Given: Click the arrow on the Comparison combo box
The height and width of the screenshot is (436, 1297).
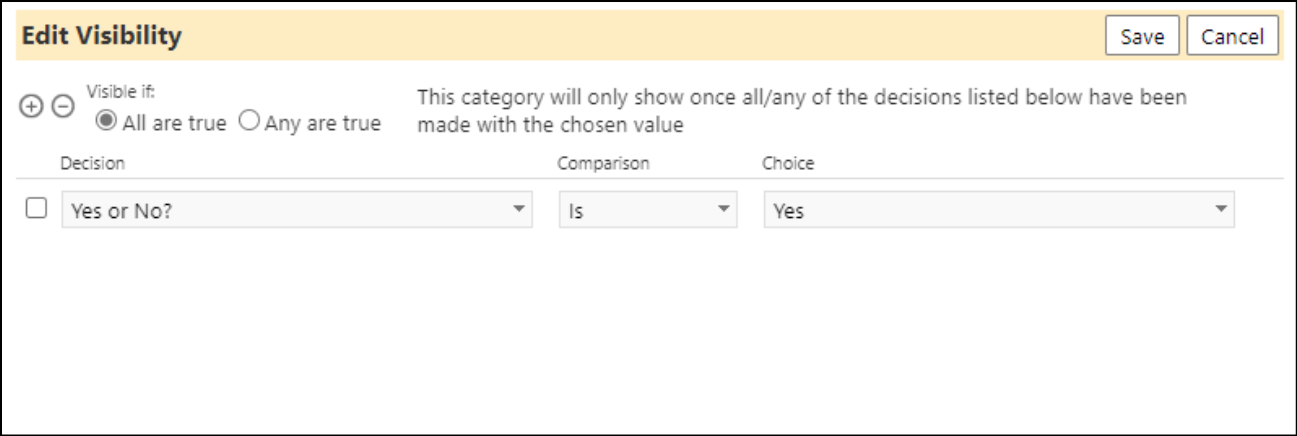Looking at the screenshot, I should (723, 210).
